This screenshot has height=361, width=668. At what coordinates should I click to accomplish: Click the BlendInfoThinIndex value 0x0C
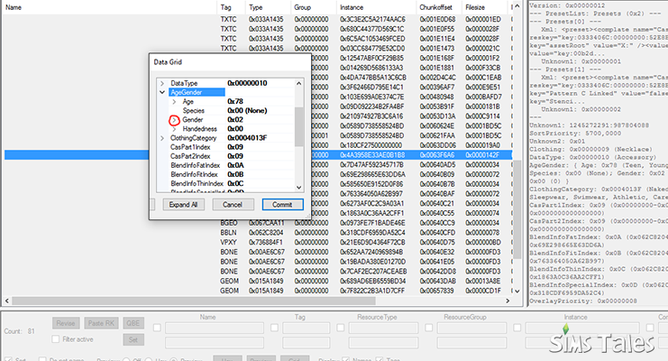click(235, 184)
